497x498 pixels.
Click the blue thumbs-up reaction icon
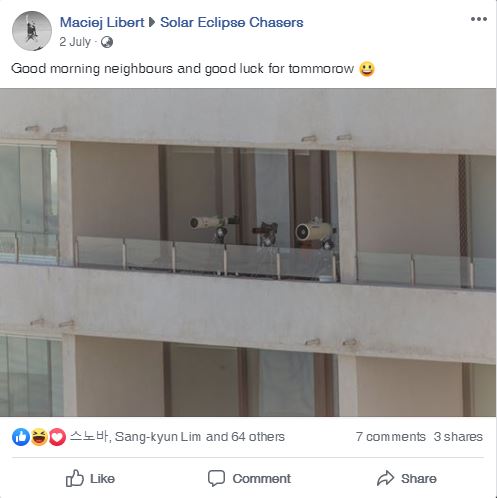pos(21,437)
